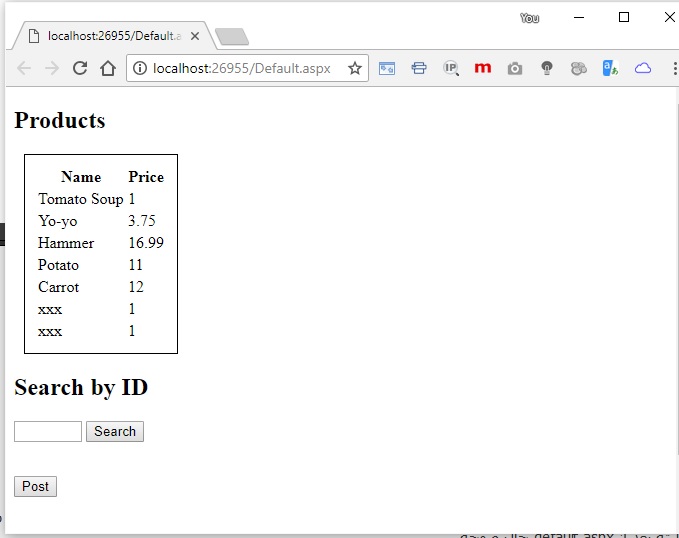
Task: Open the camera screenshot extension
Action: tap(514, 68)
